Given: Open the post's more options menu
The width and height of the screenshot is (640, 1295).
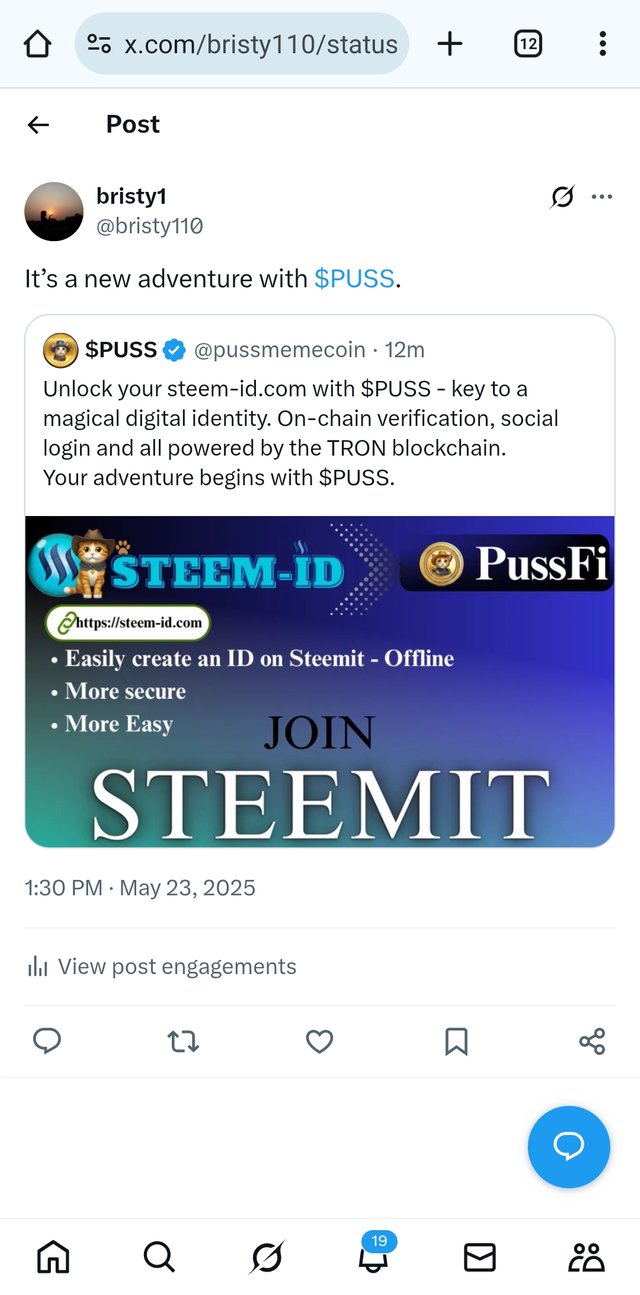Looking at the screenshot, I should pos(602,197).
